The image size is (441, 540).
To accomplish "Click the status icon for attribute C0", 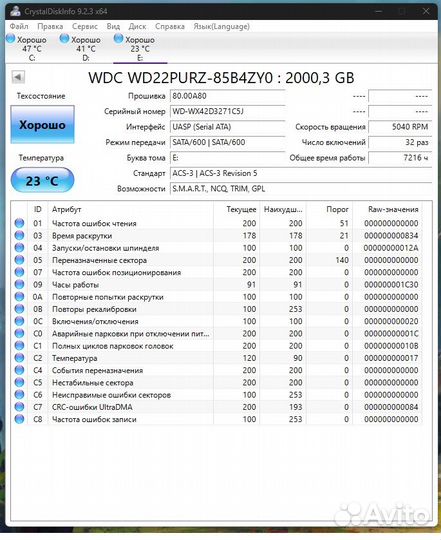I will (x=19, y=333).
